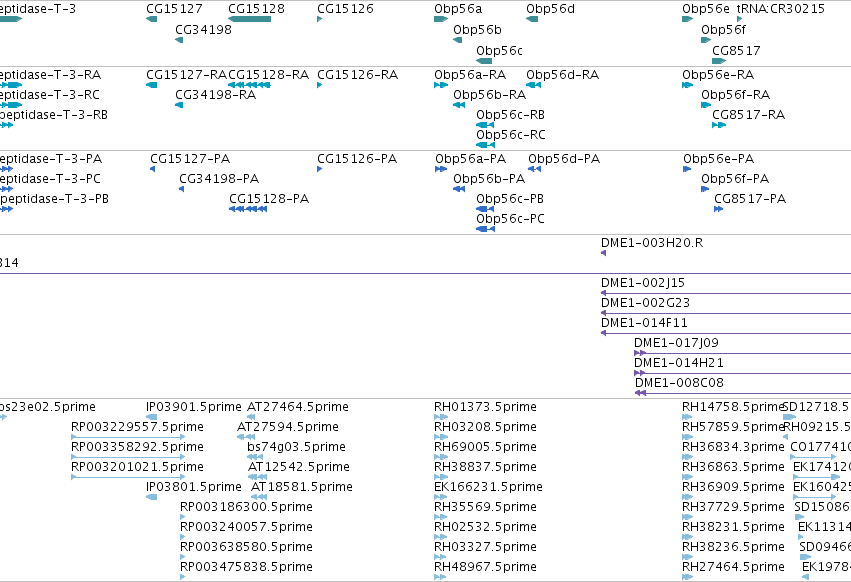Click the RP003229557.5prime EST label
The width and height of the screenshot is (851, 582).
pyautogui.click(x=137, y=427)
